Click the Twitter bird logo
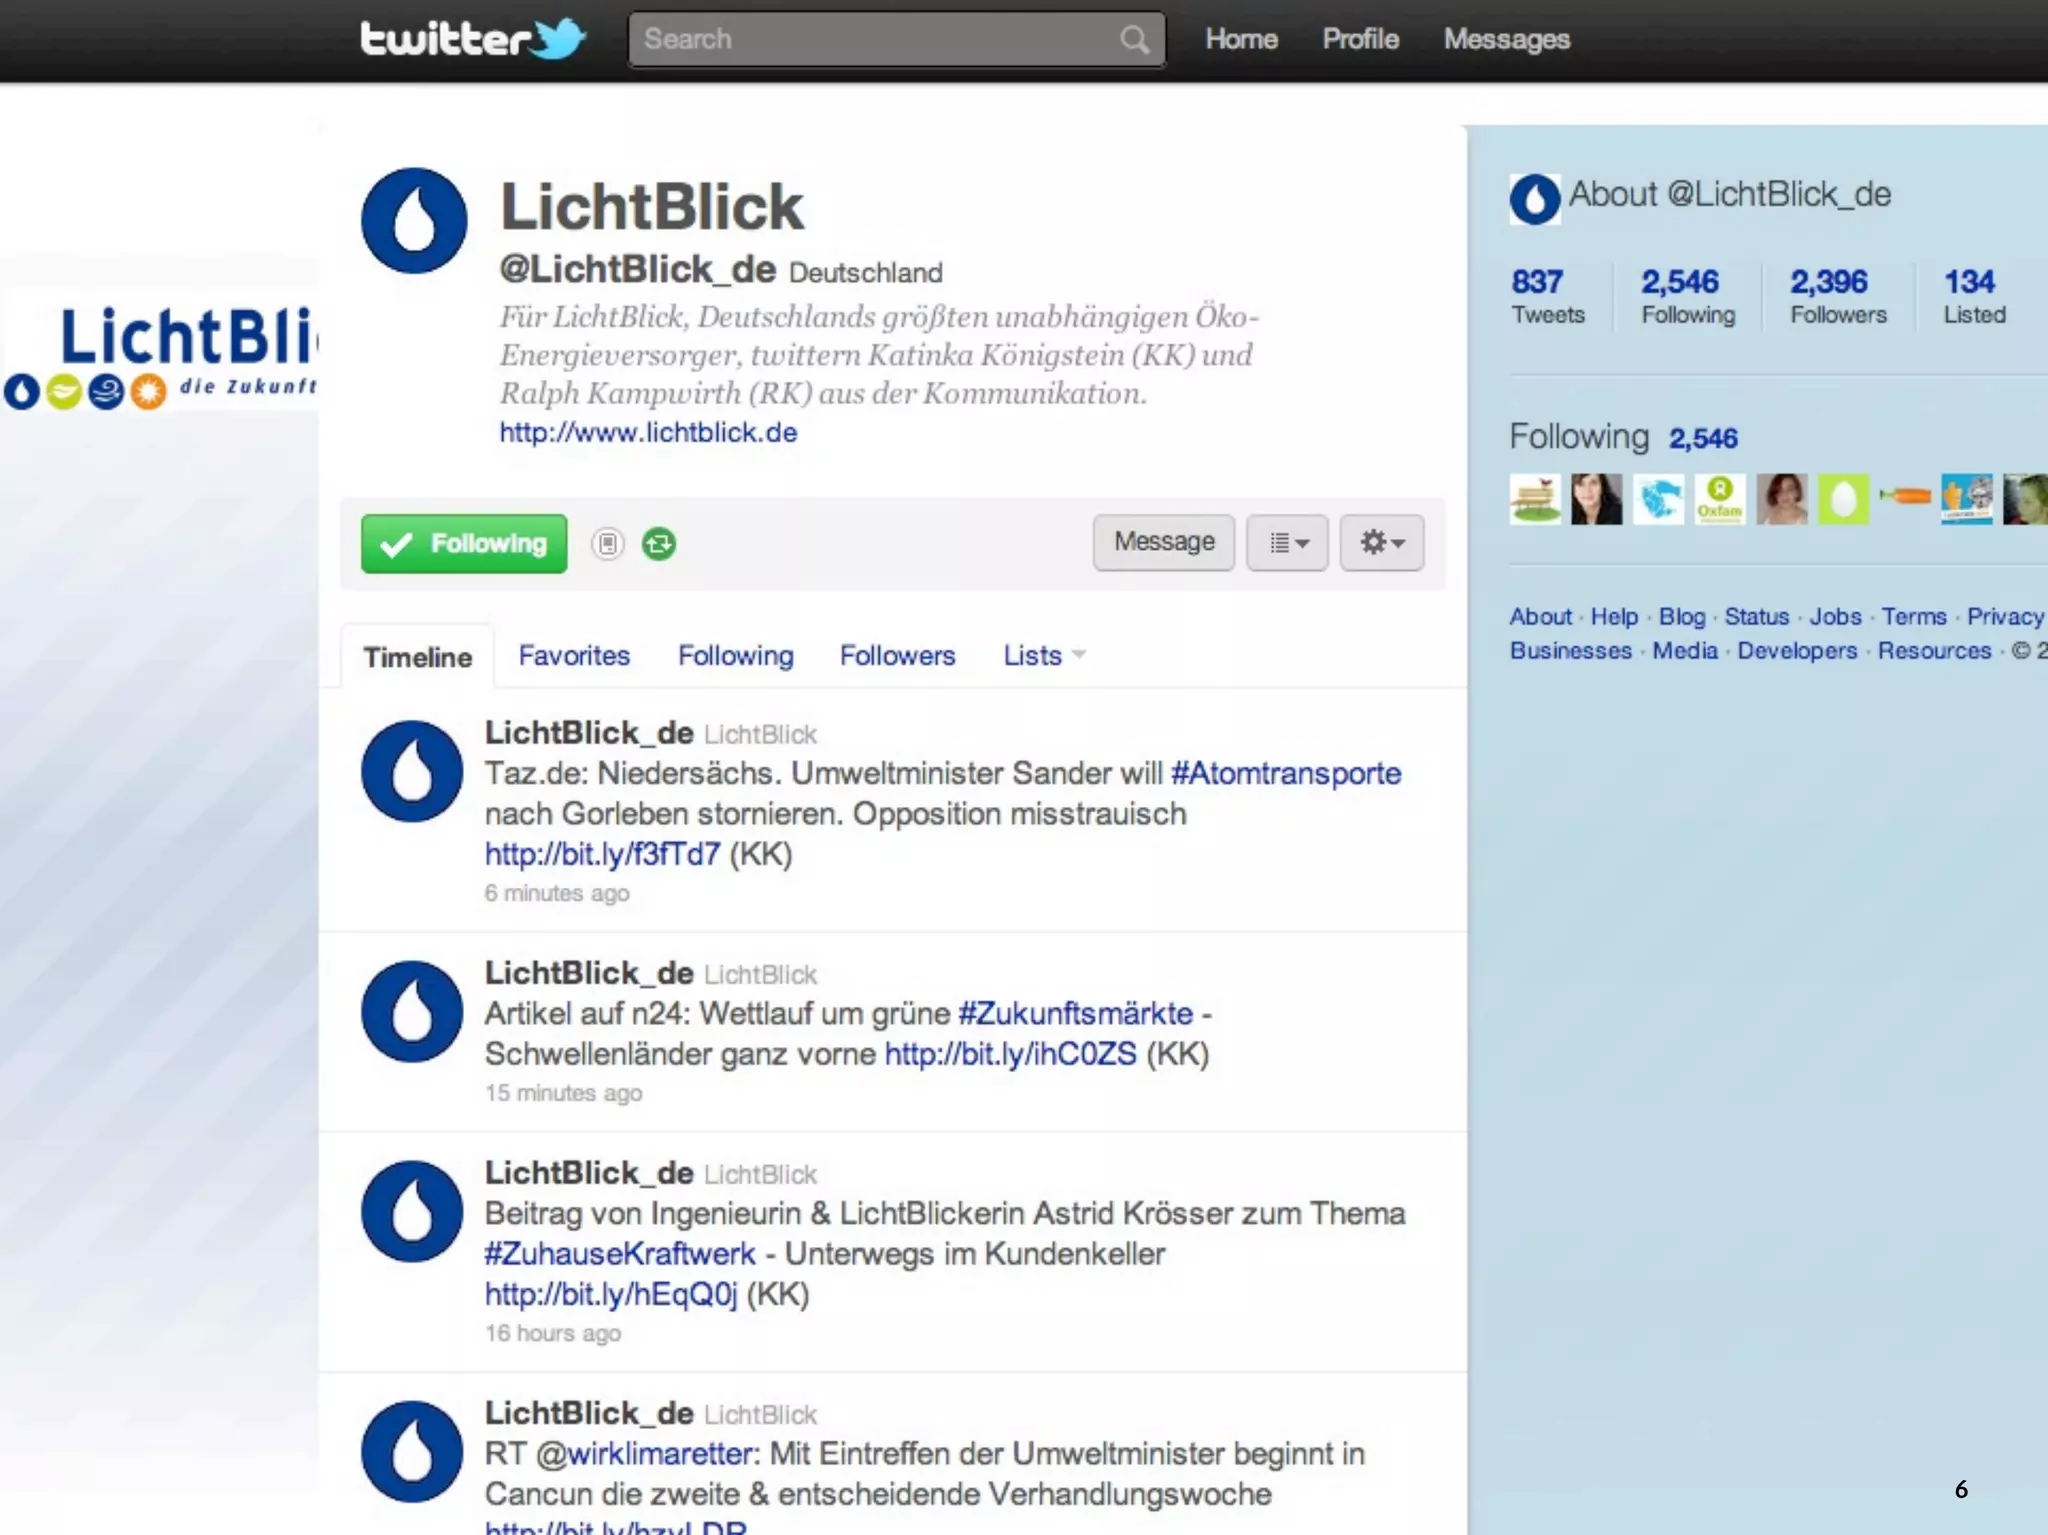Image resolution: width=2048 pixels, height=1535 pixels. click(559, 39)
